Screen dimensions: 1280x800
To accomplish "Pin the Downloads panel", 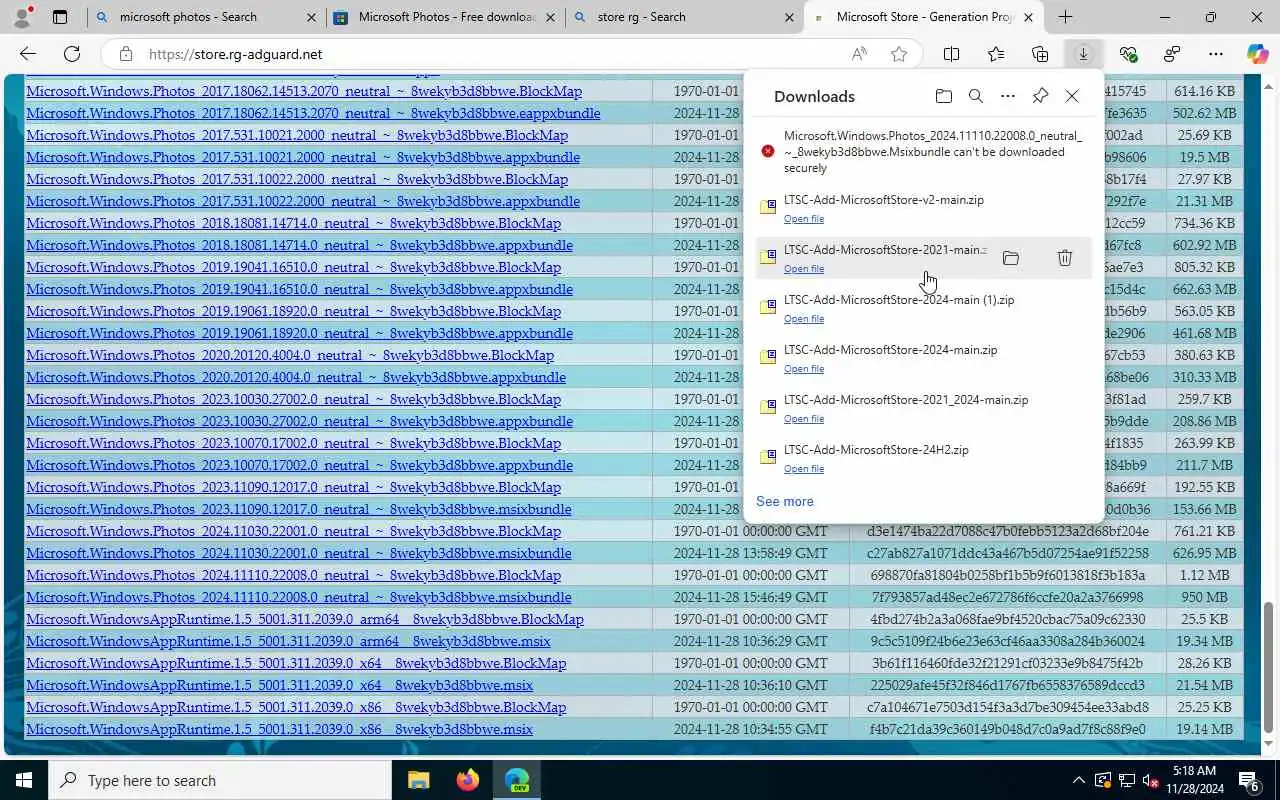I will pyautogui.click(x=1040, y=96).
